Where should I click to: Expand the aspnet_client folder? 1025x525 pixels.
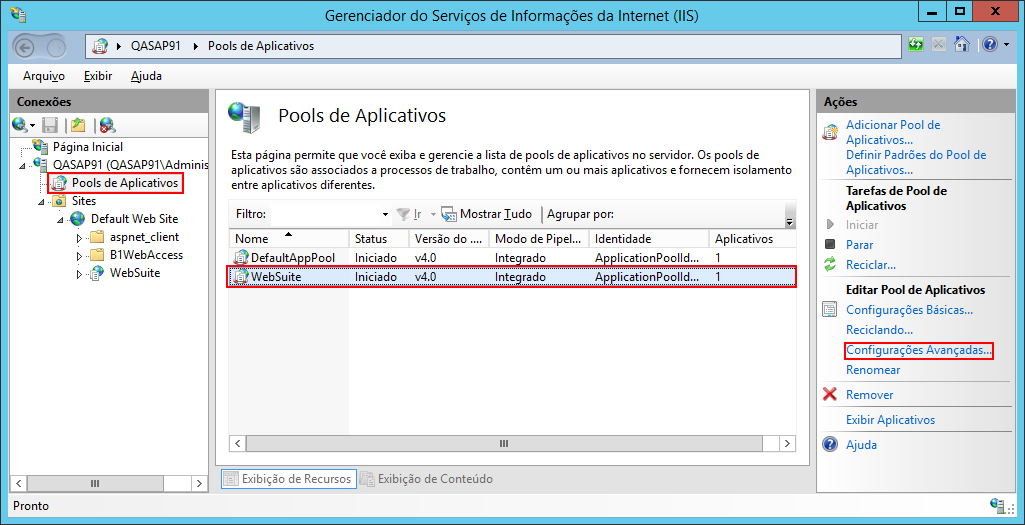point(80,237)
